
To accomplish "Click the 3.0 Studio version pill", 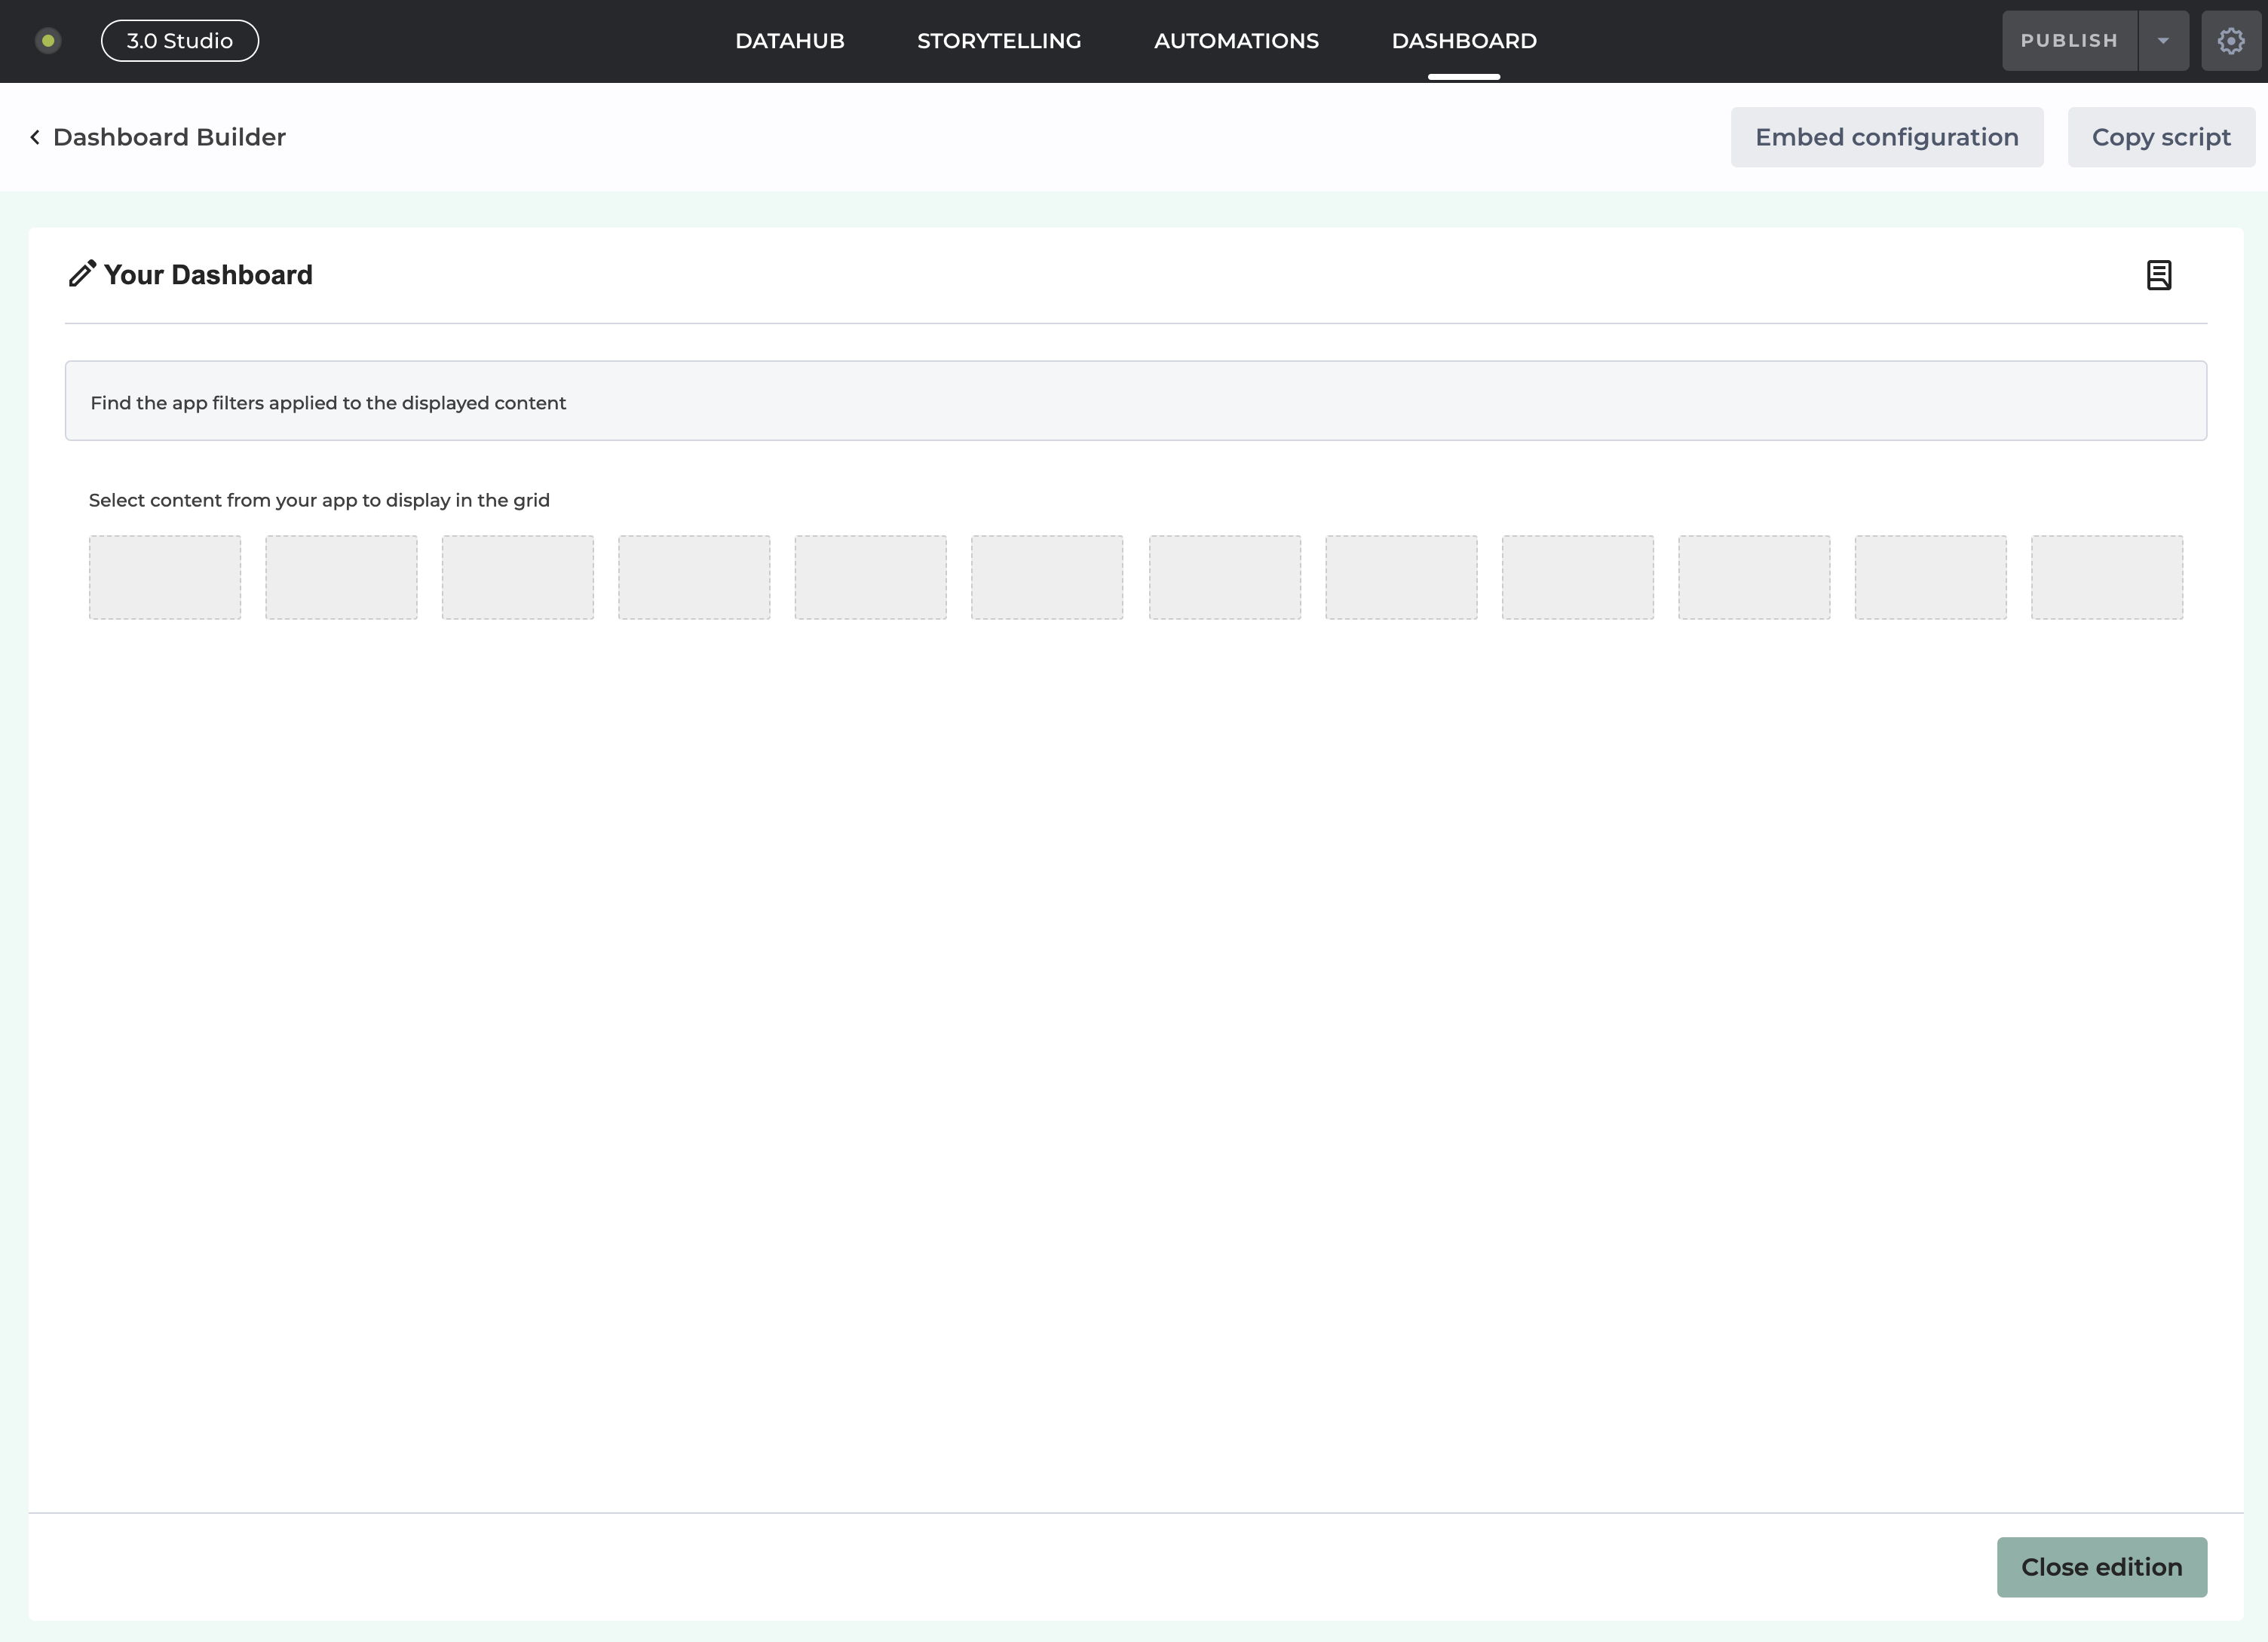I will (180, 41).
